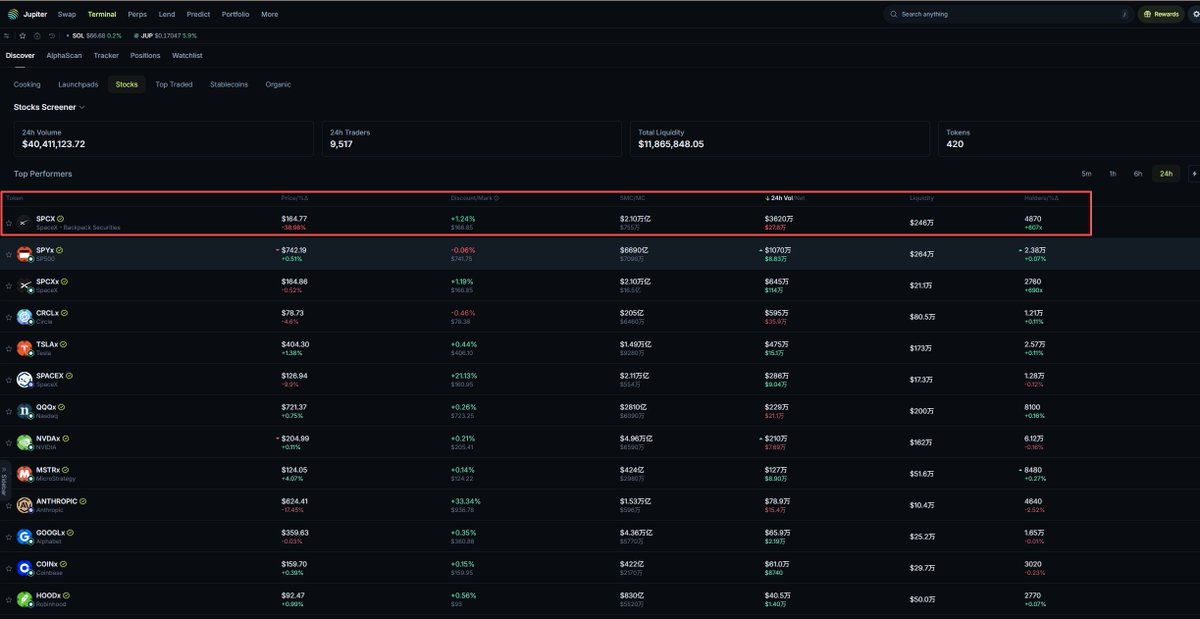Star SPYx to add to watchlist
The image size is (1200, 619).
coord(9,254)
